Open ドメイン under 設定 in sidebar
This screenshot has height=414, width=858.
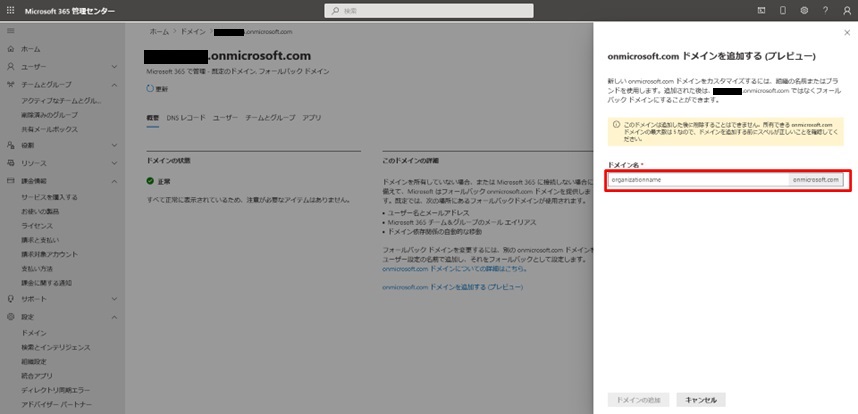pos(34,333)
